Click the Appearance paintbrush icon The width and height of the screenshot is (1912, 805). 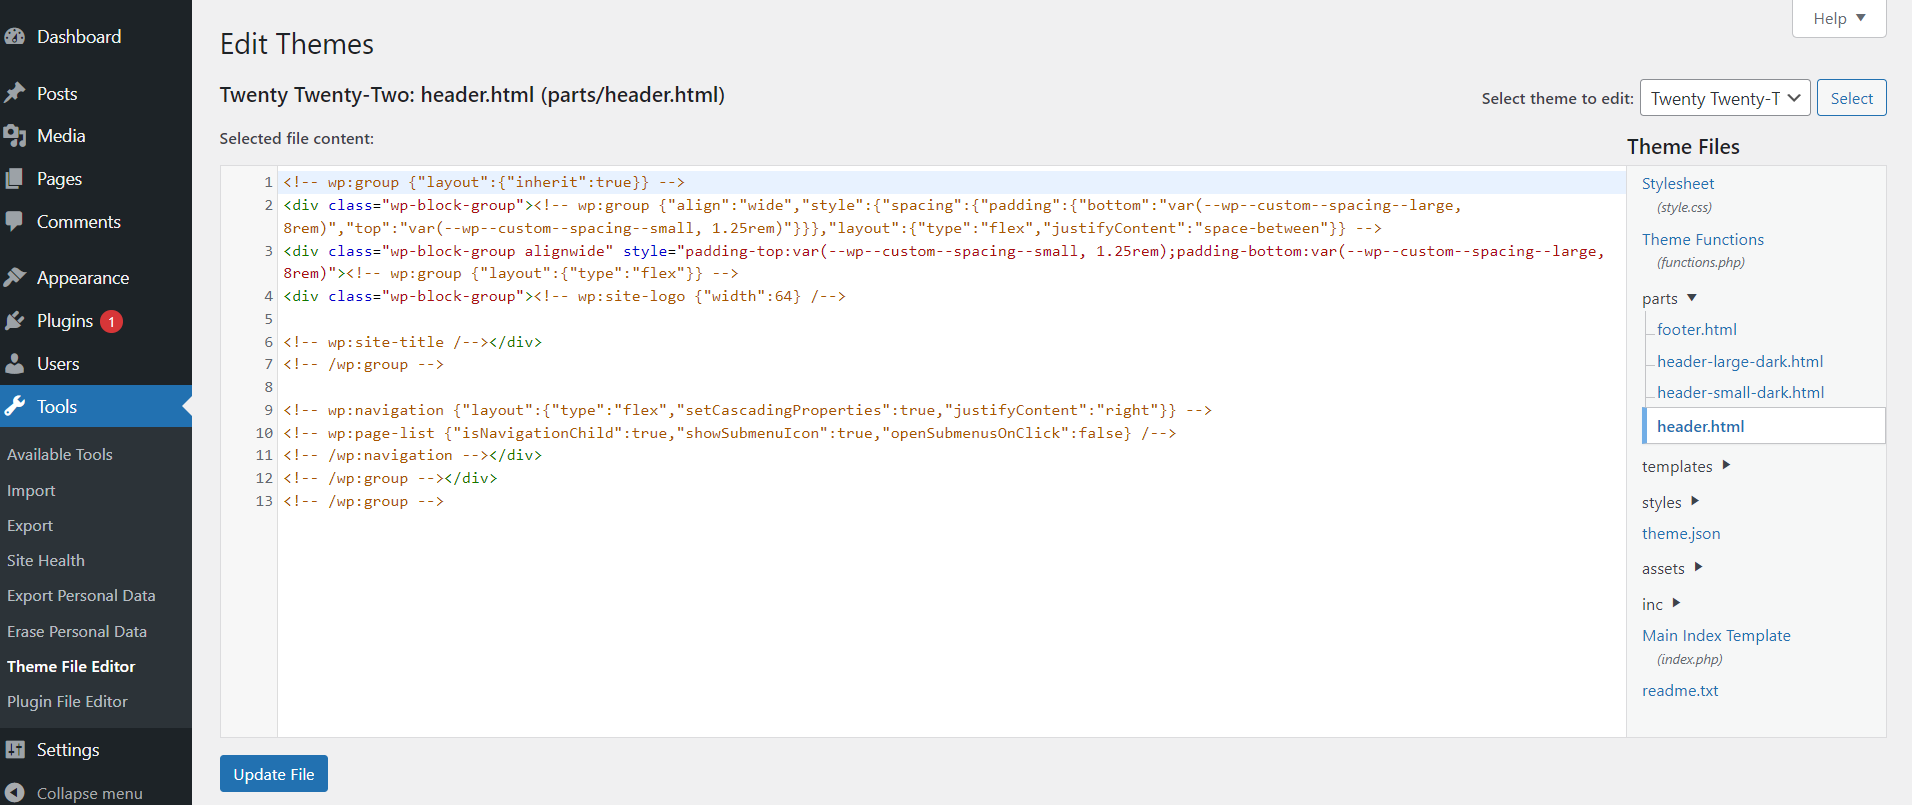tap(14, 278)
